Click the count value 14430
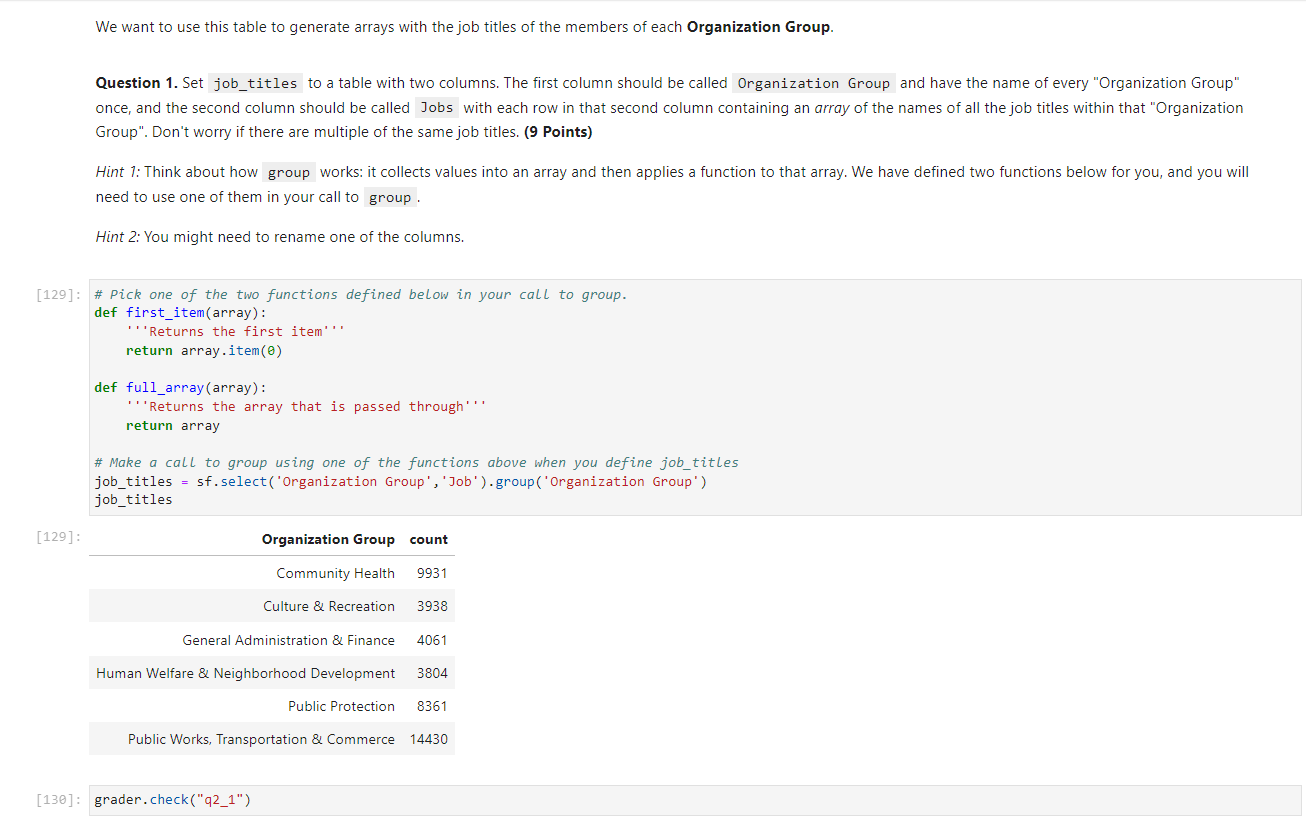Screen dimensions: 1306x821 point(429,739)
